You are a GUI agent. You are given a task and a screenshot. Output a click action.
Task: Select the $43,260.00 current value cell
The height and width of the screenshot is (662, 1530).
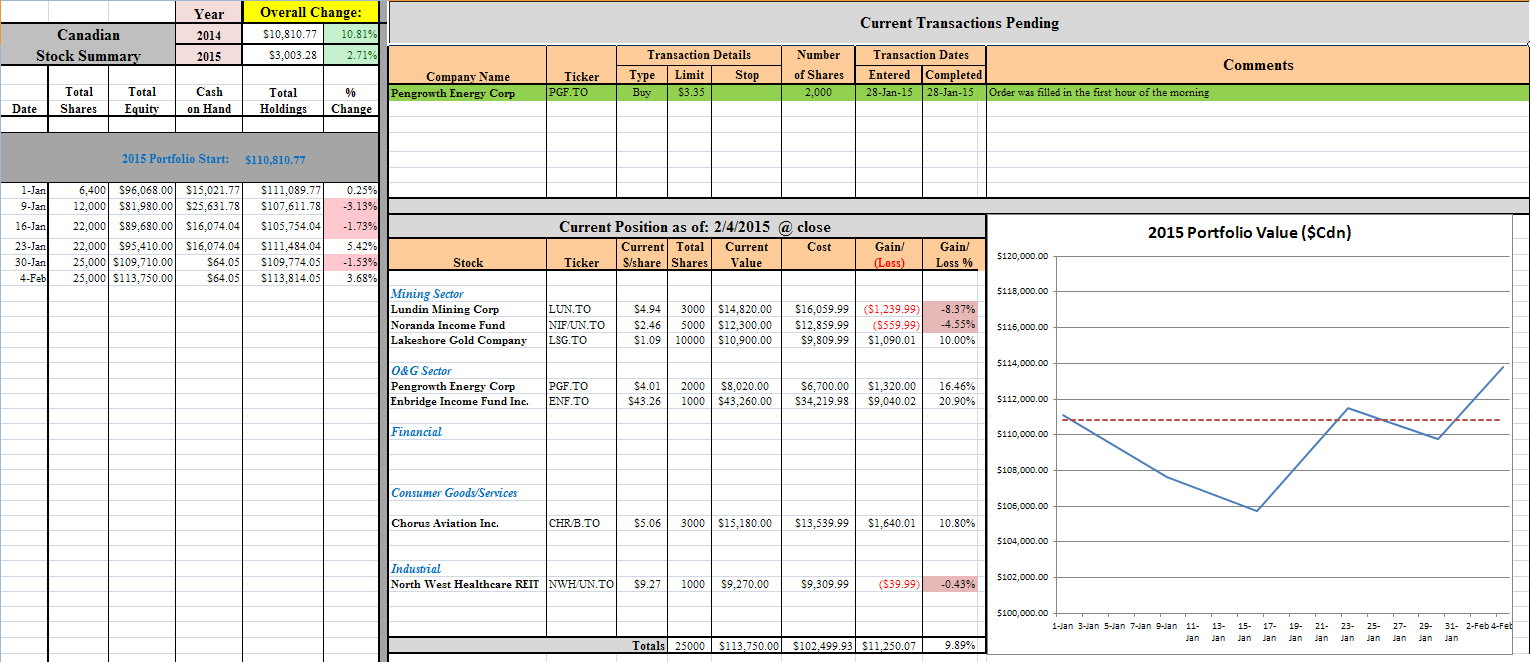pos(746,401)
